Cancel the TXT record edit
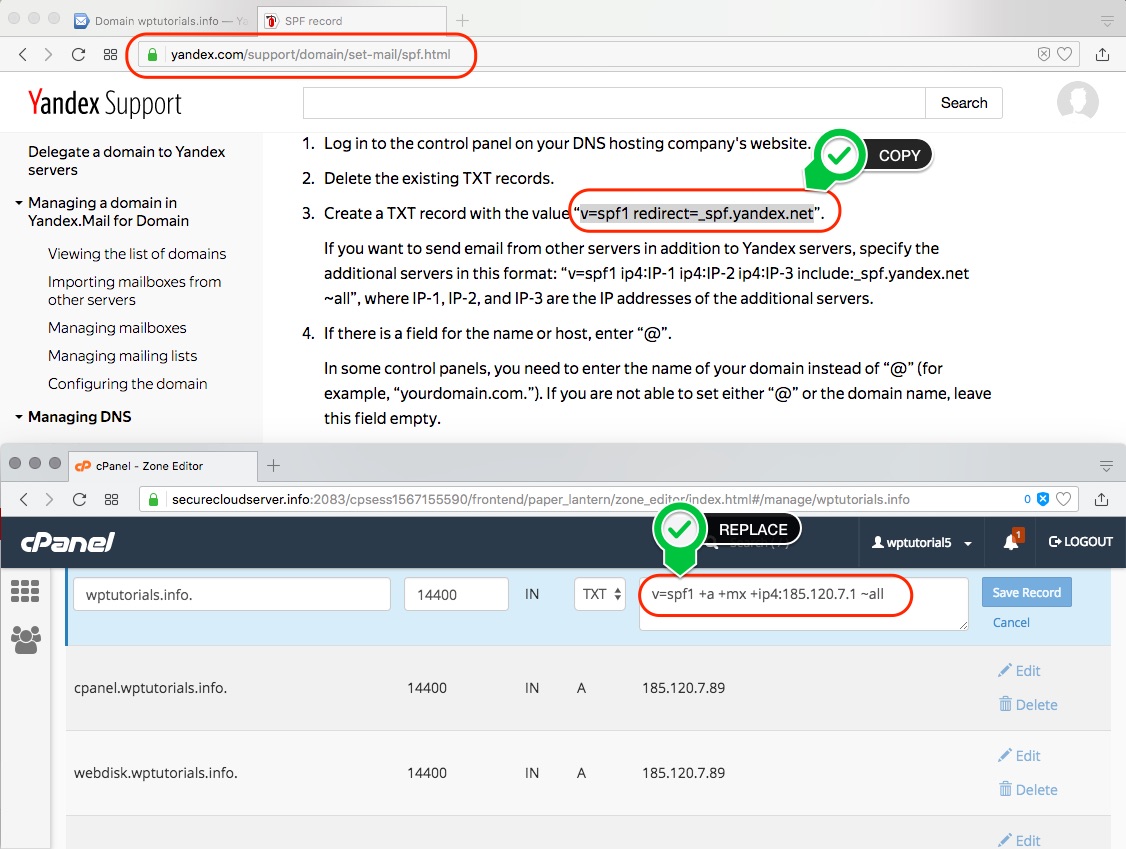This screenshot has width=1126, height=849. [1011, 623]
